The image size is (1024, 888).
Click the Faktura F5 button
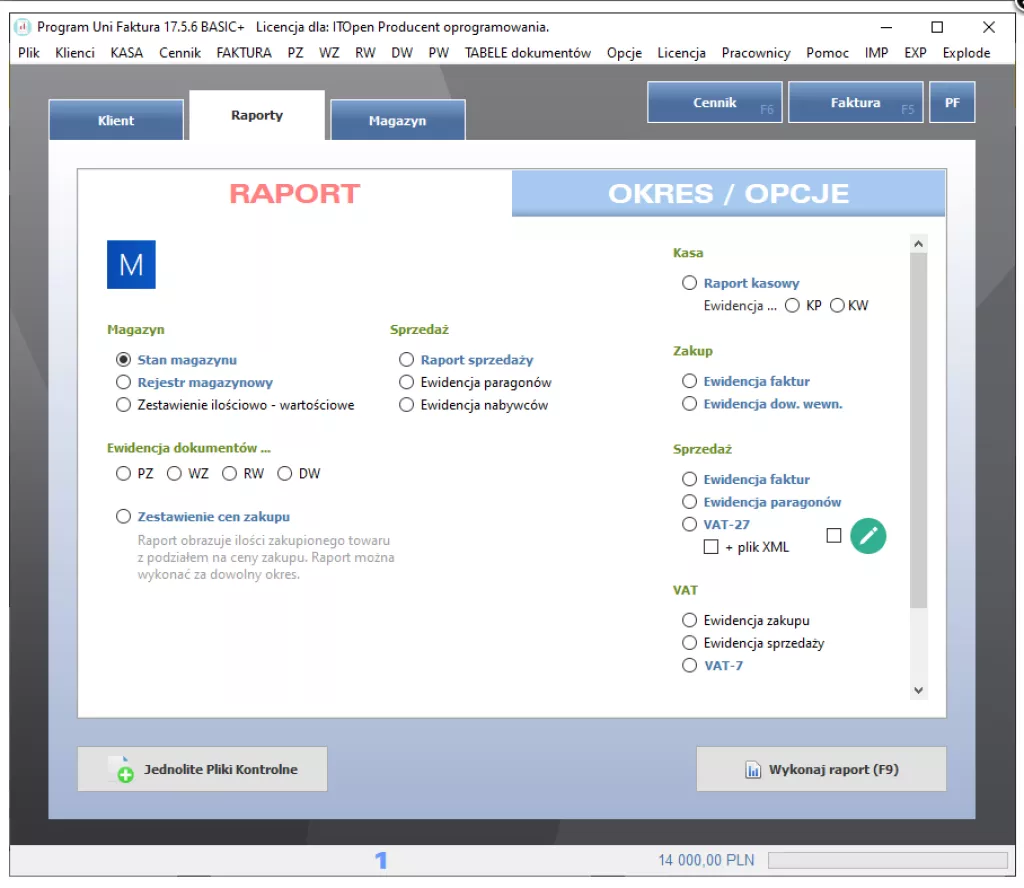(x=856, y=103)
